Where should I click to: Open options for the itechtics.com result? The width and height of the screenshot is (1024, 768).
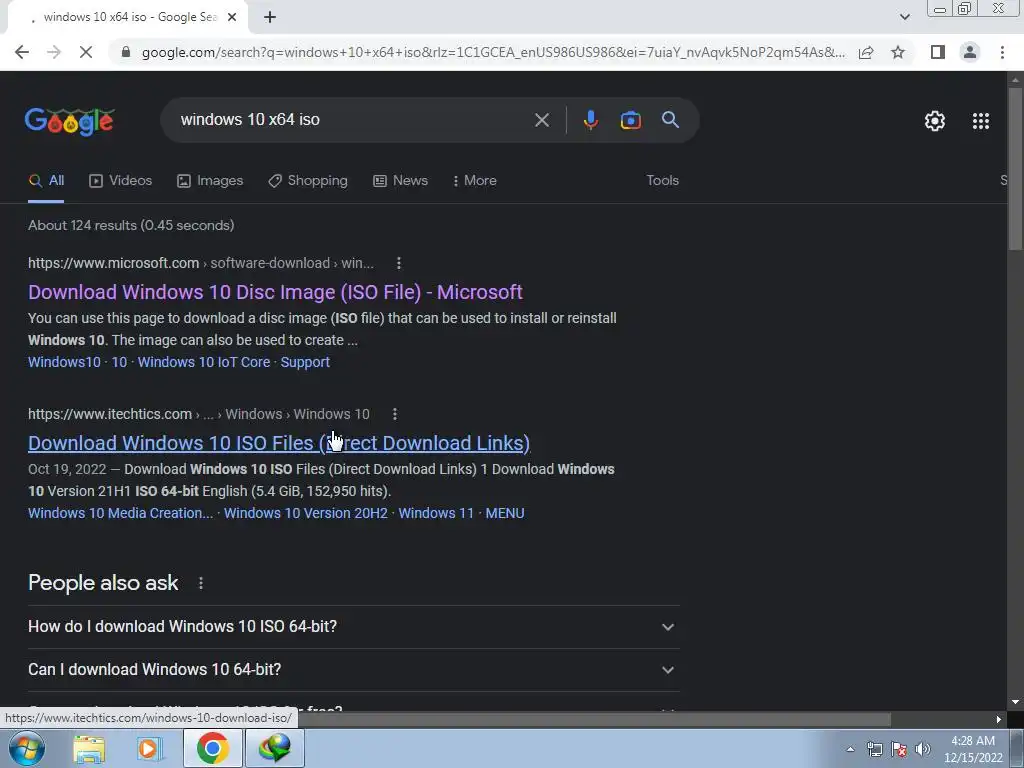click(394, 414)
